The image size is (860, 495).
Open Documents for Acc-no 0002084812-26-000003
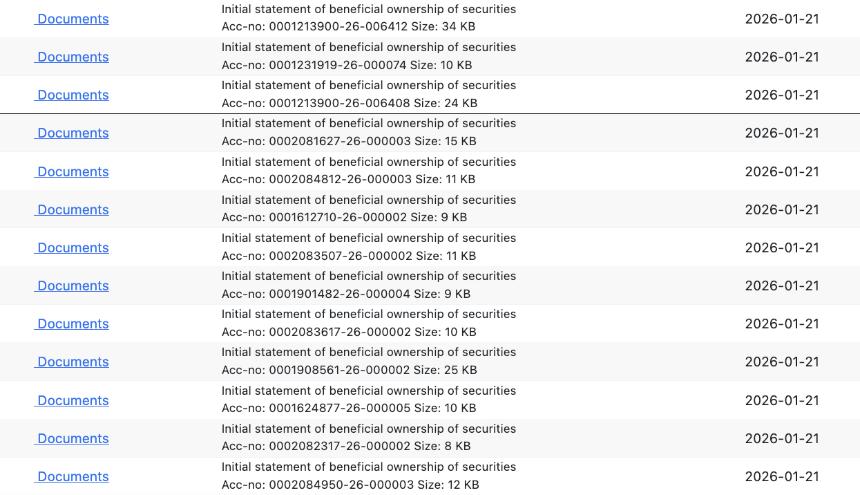tap(73, 172)
